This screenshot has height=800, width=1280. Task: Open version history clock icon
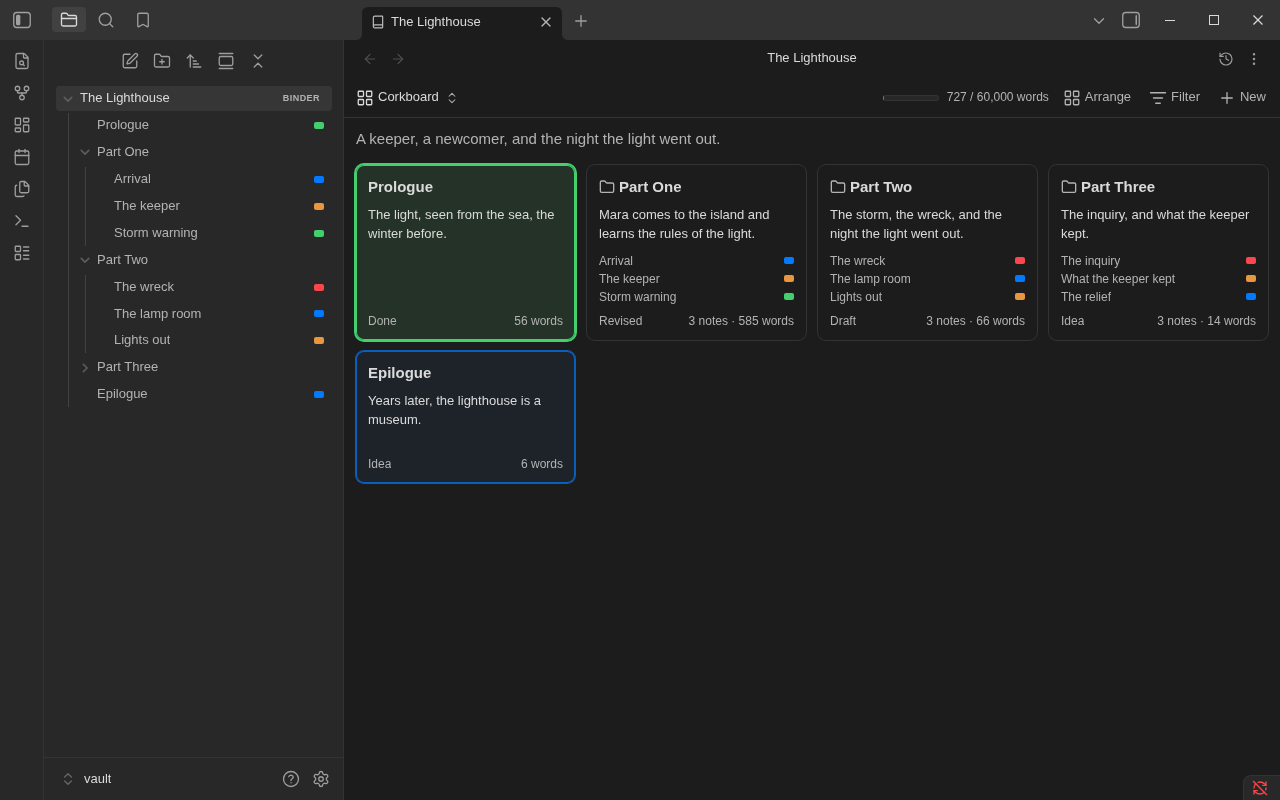tap(1226, 59)
